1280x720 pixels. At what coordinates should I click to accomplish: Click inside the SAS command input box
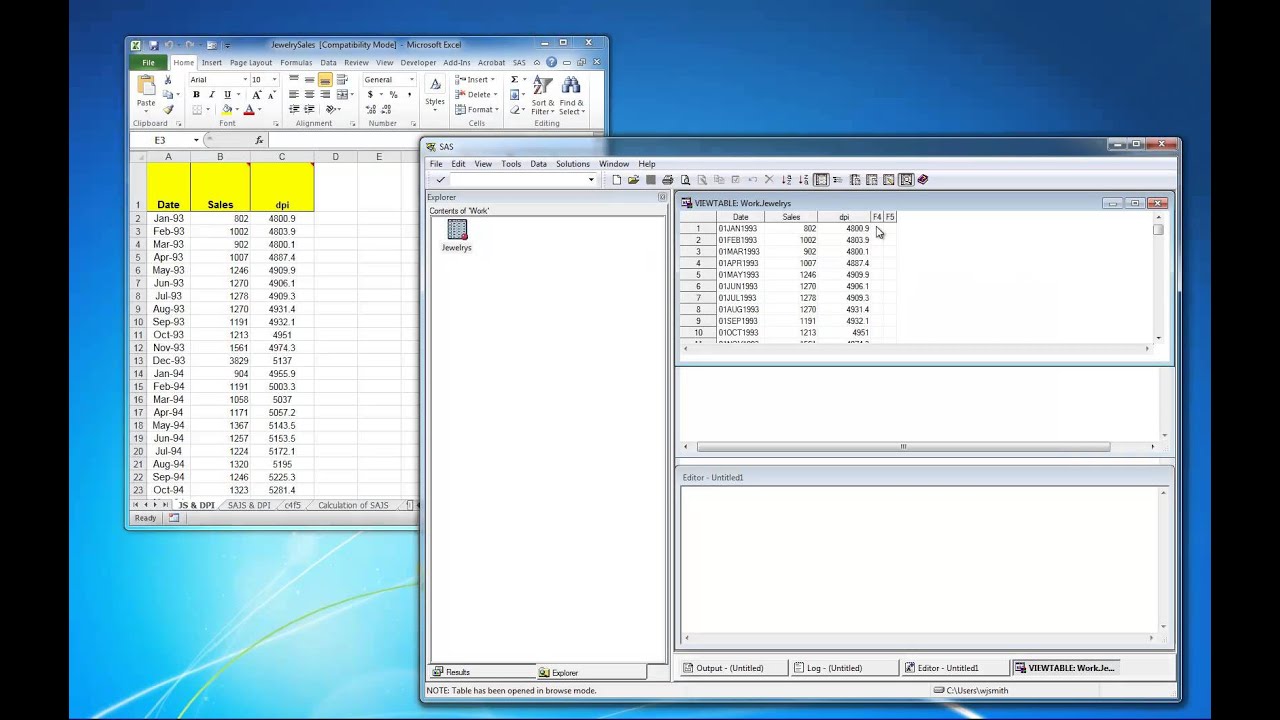(517, 180)
